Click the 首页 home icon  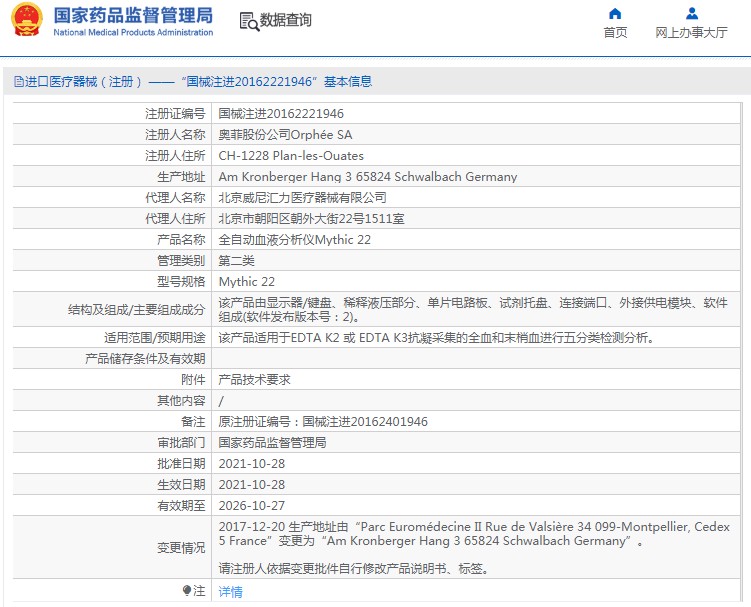[x=615, y=13]
